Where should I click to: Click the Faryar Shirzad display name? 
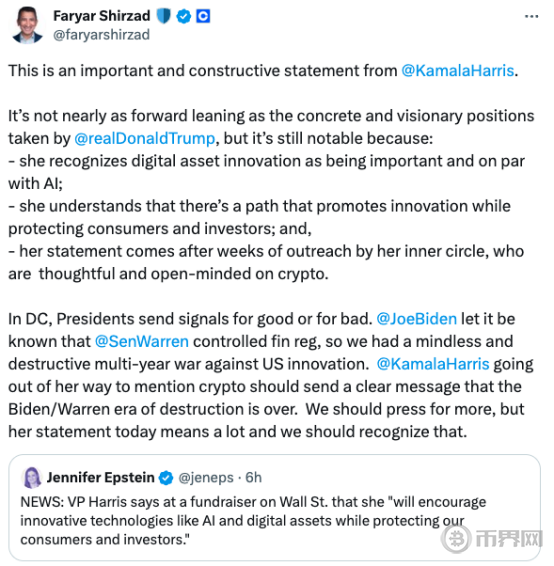tap(102, 16)
